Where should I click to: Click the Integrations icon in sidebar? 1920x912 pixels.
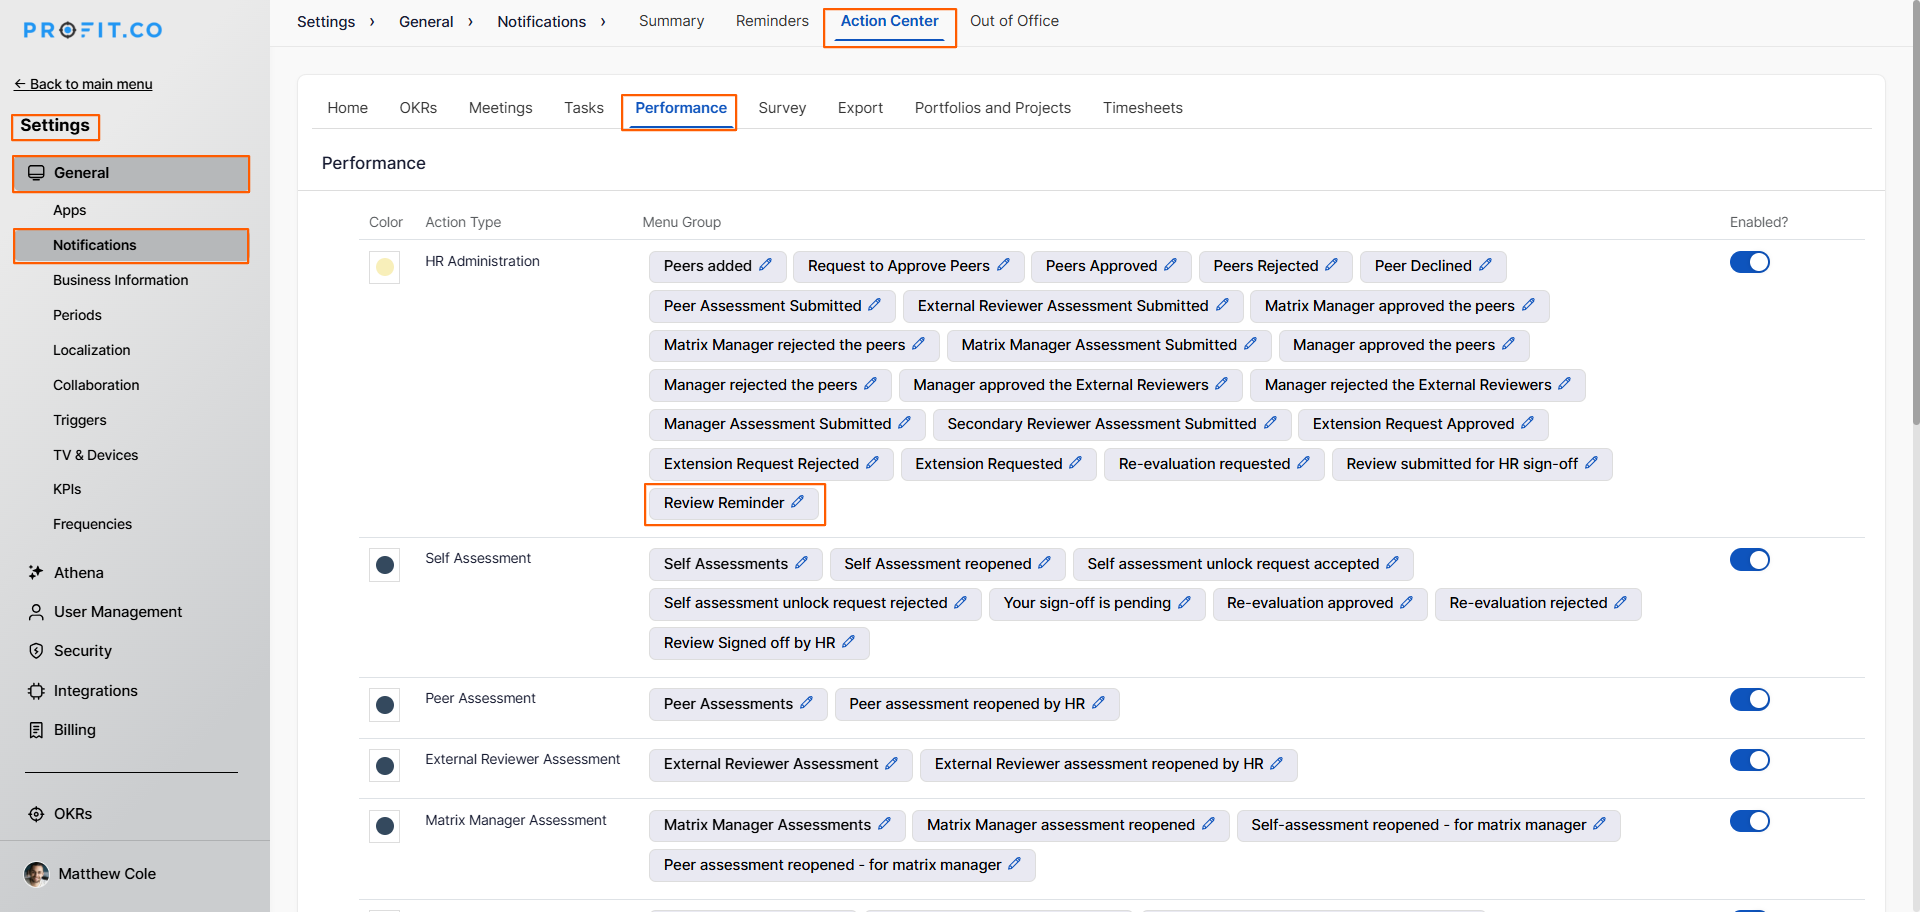pyautogui.click(x=36, y=691)
